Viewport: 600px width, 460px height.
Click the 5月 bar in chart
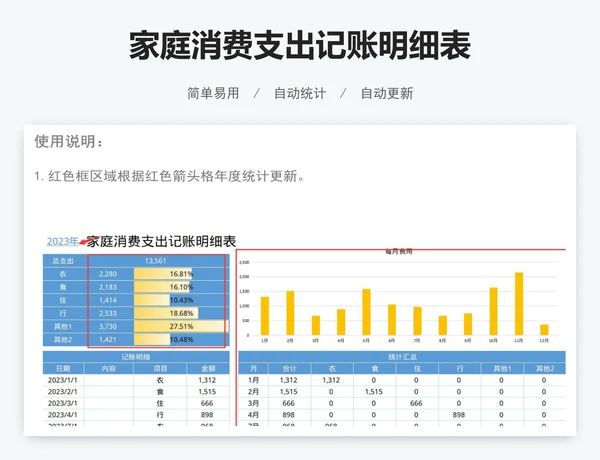[367, 312]
